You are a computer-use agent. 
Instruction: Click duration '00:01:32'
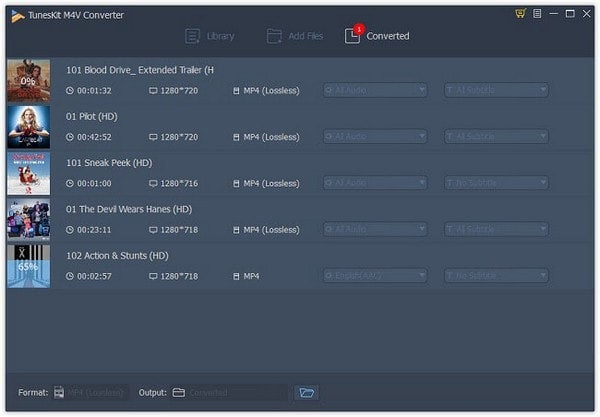(94, 91)
